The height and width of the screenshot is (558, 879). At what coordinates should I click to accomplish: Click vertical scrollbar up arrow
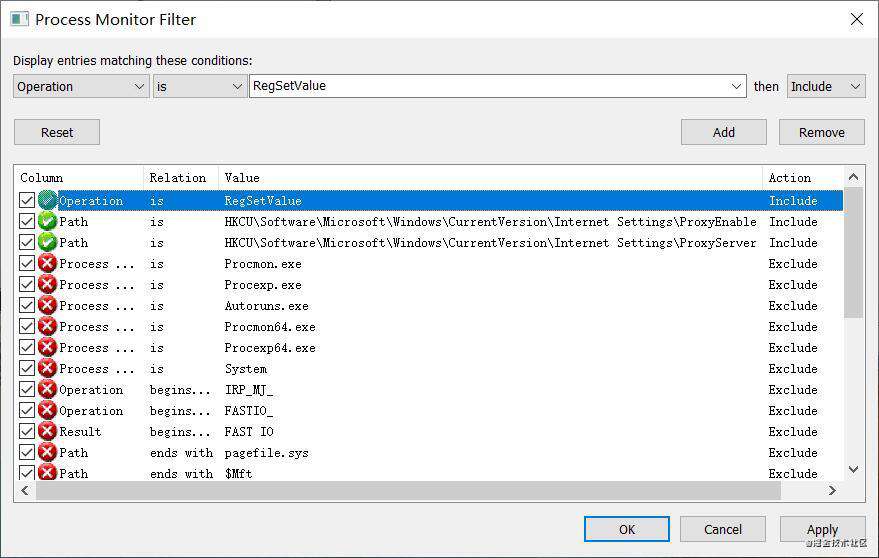point(853,177)
